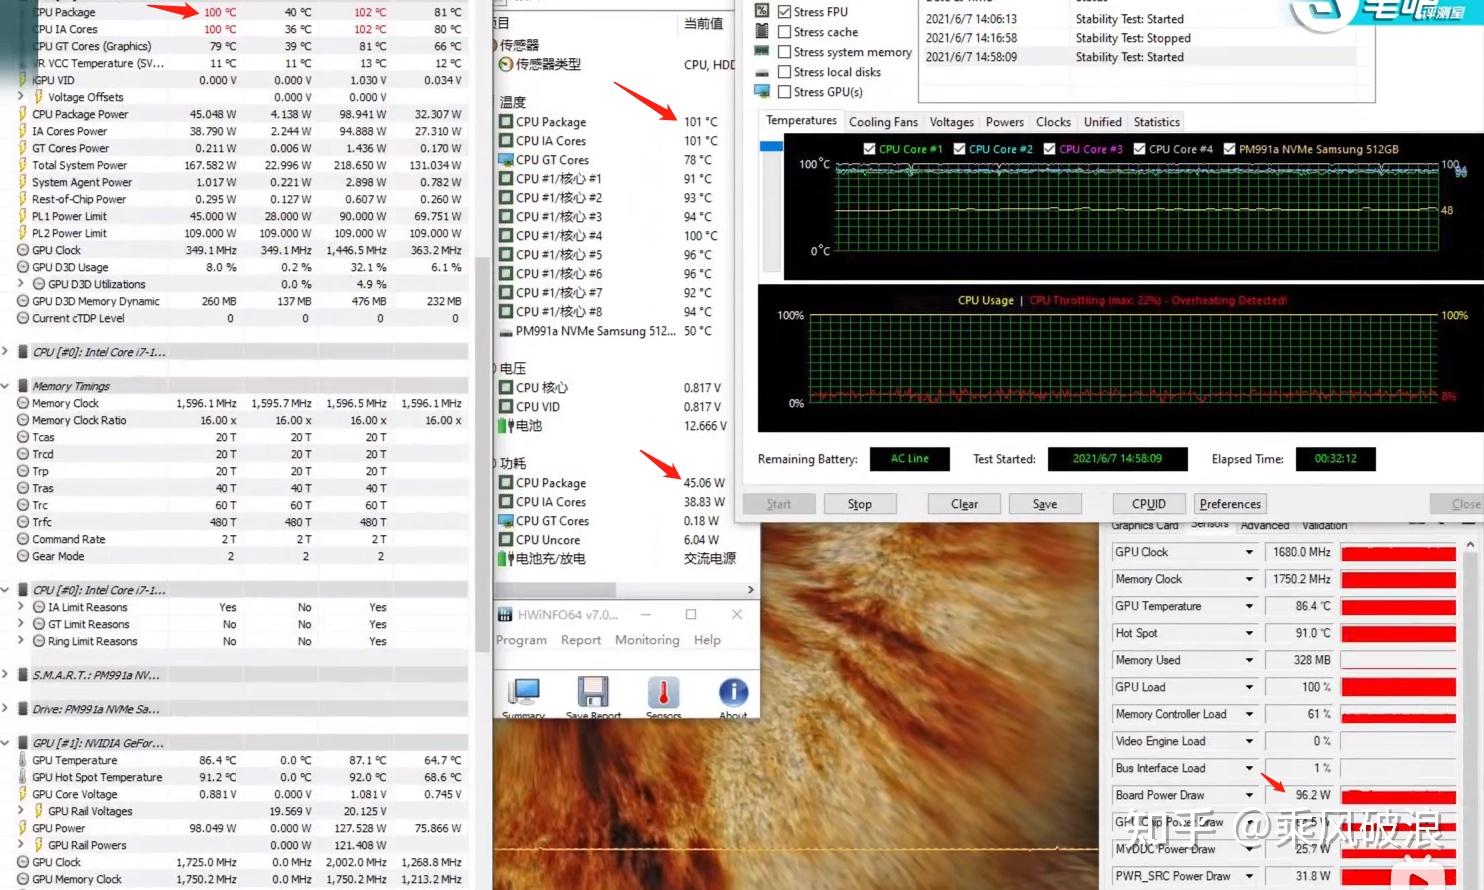
Task: Click the thermometer icon beside GPU Temperature in HWiNFO
Action: click(x=23, y=760)
